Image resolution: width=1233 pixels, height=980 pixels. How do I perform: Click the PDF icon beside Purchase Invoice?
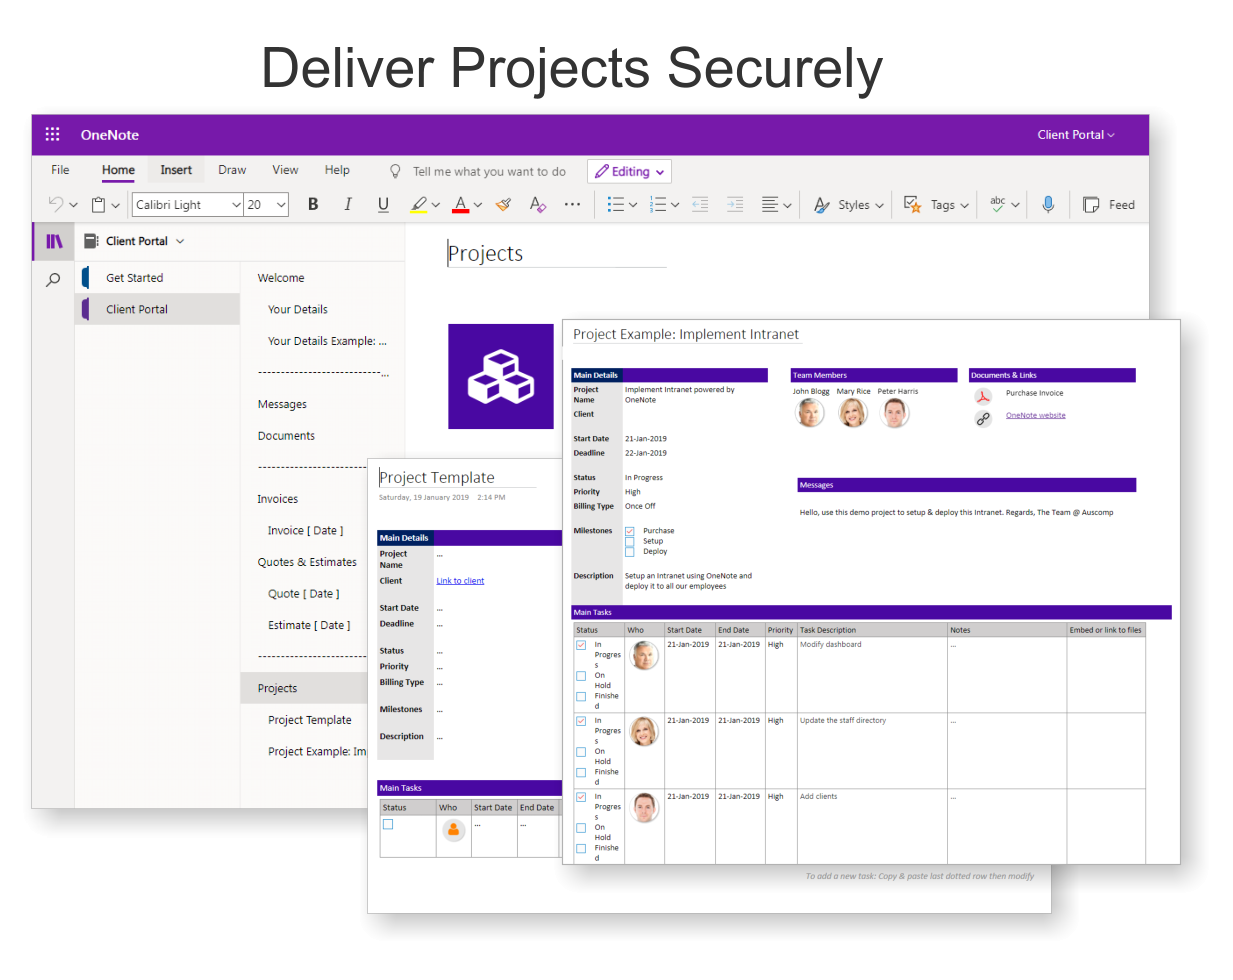(983, 396)
